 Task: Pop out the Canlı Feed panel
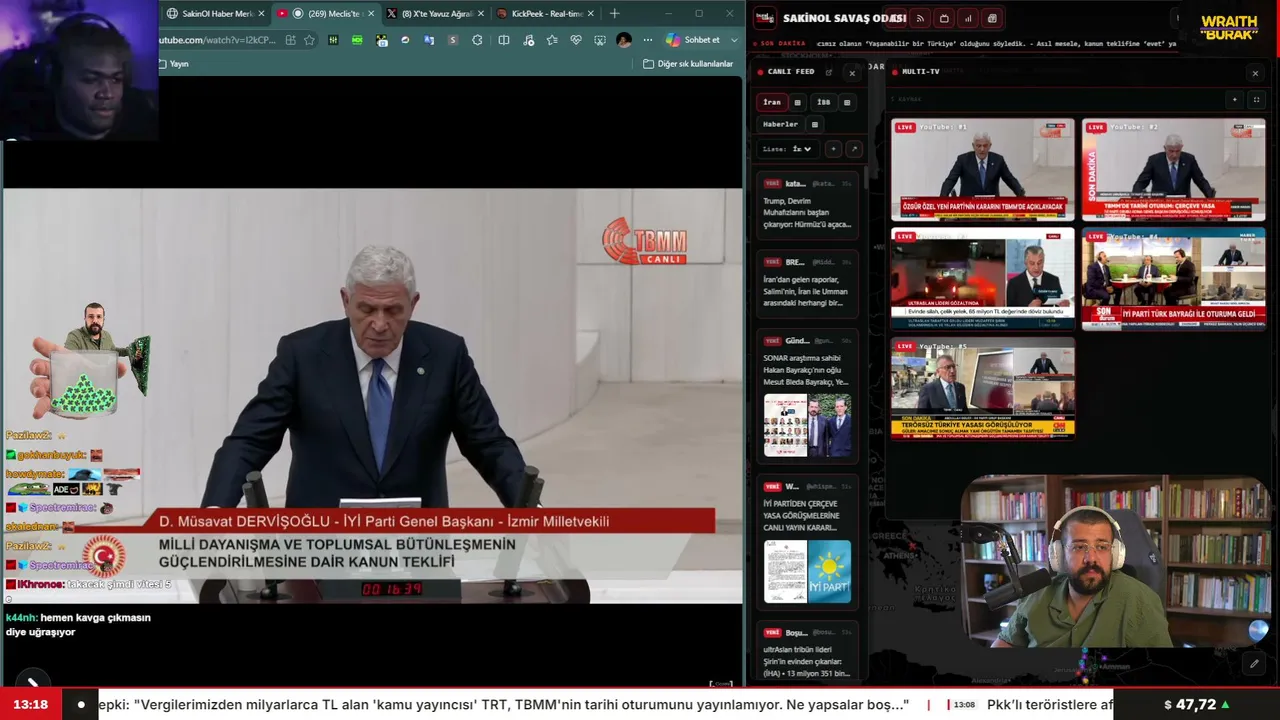tap(828, 72)
